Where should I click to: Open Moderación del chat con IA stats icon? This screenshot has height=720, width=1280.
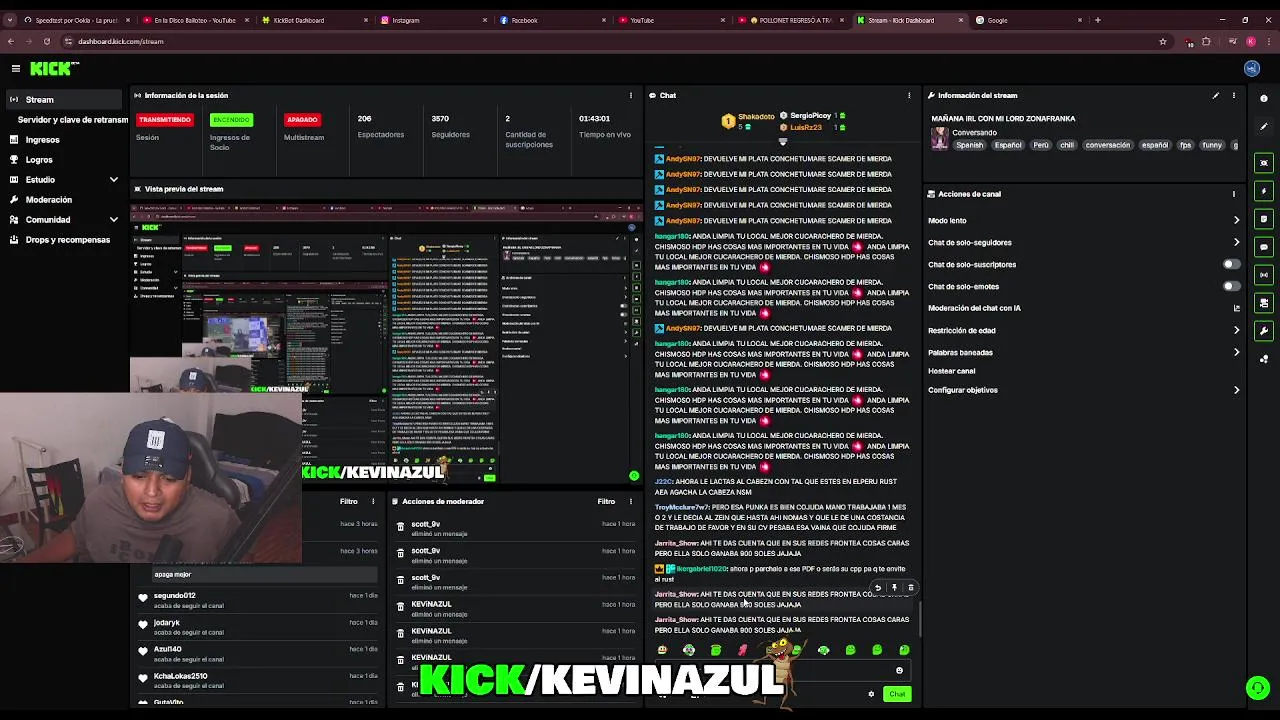[x=1236, y=308]
